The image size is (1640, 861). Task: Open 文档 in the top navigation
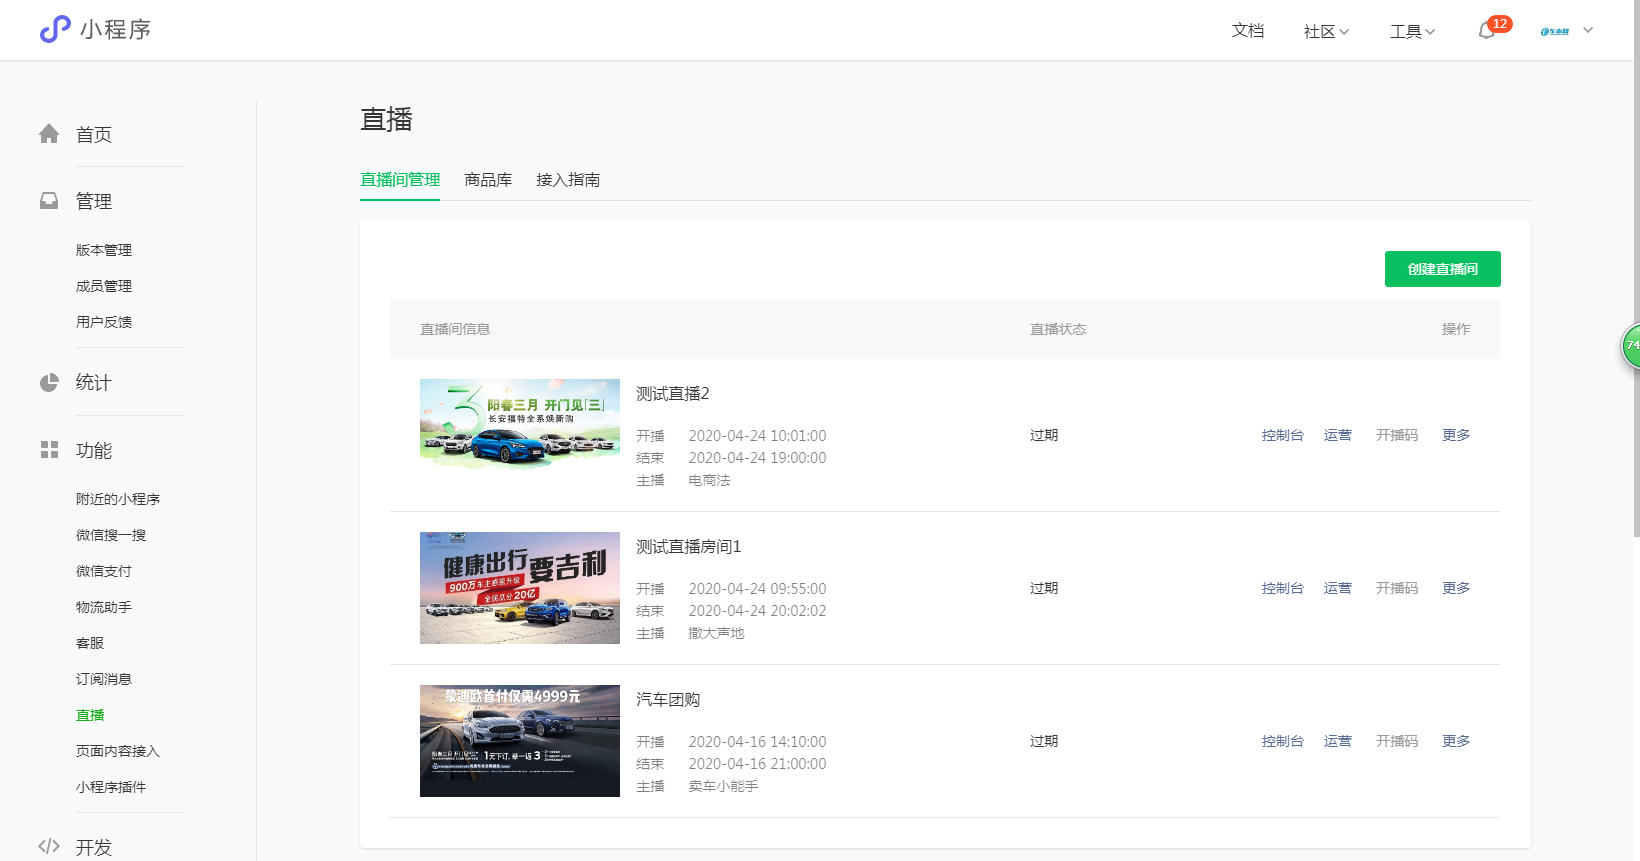point(1248,31)
